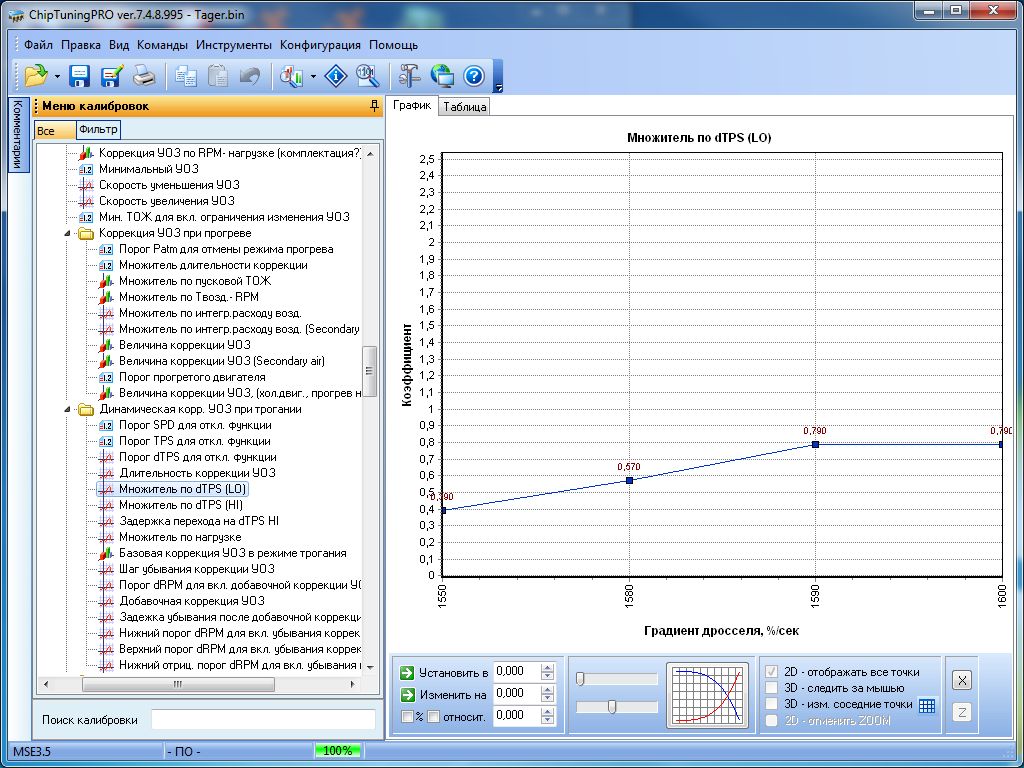
Task: Enable '3D - следить за мышью' checkbox
Action: click(771, 688)
